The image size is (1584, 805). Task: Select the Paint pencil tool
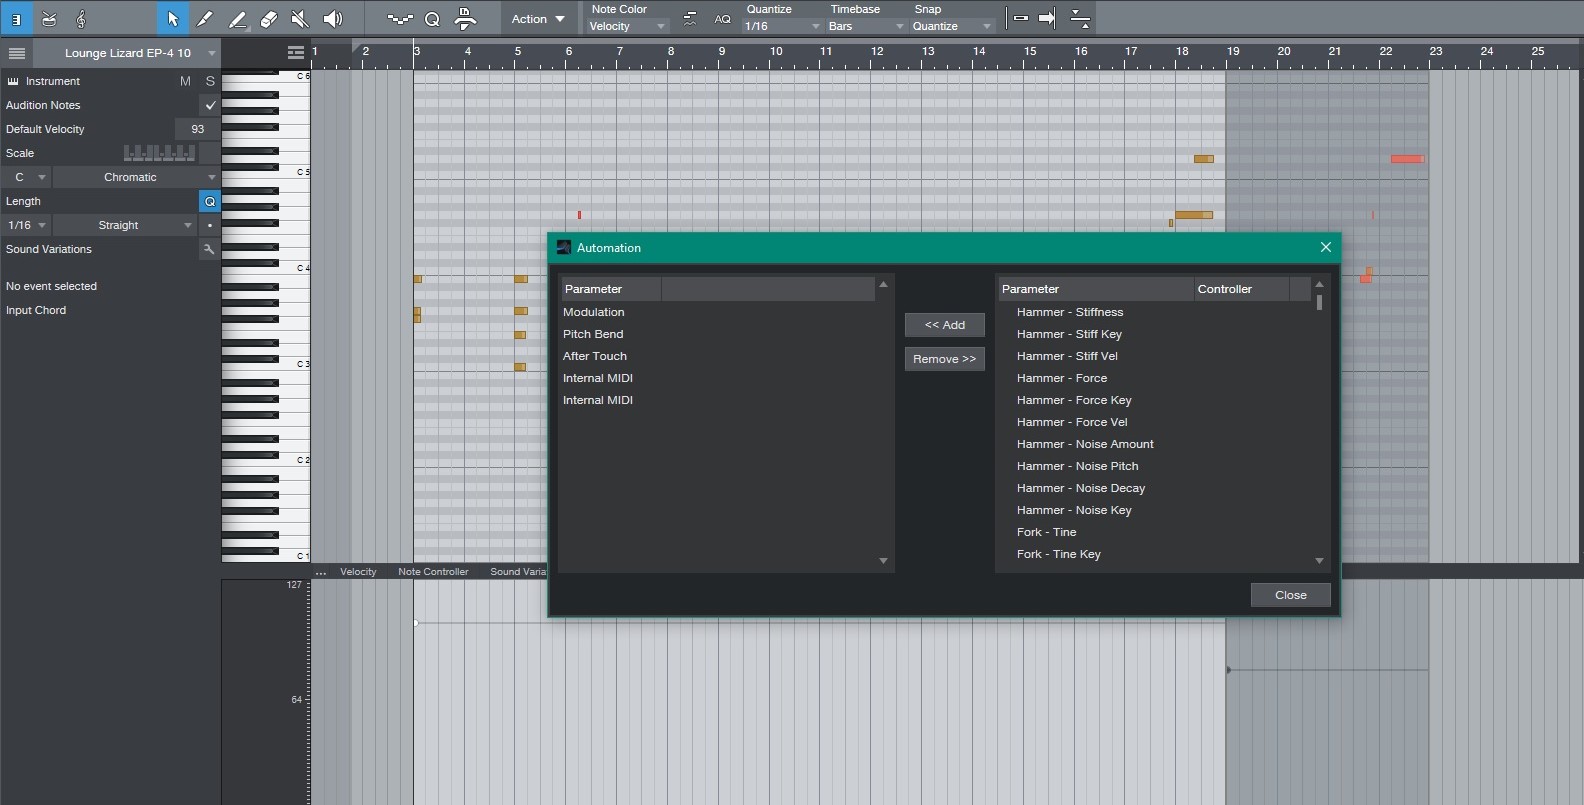(x=204, y=18)
